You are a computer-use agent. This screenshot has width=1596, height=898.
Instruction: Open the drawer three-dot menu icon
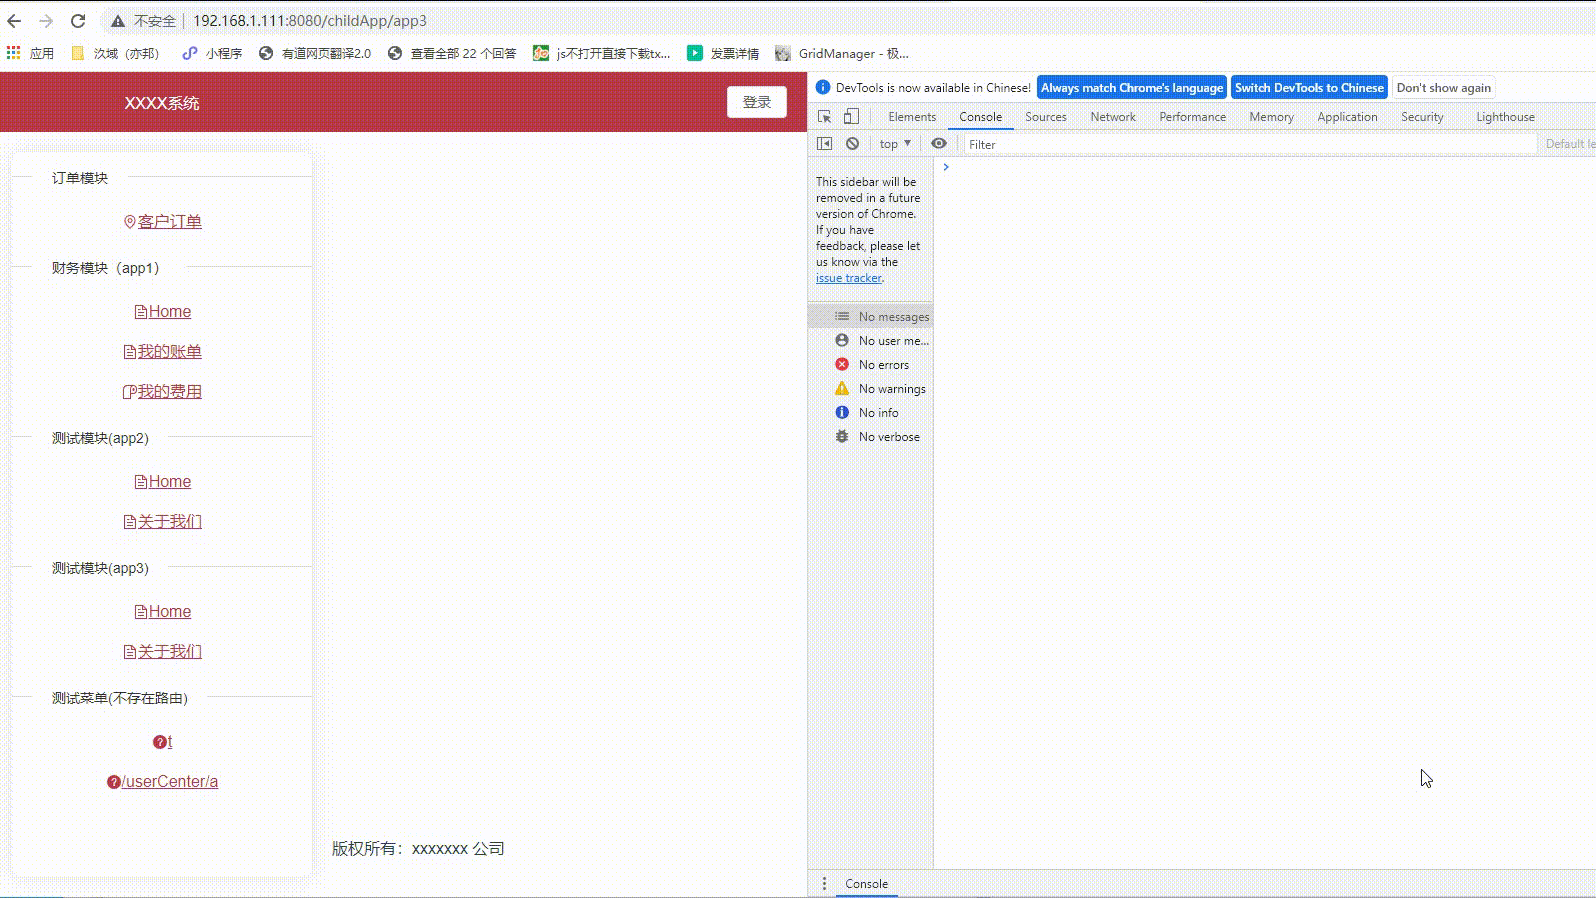pyautogui.click(x=824, y=883)
